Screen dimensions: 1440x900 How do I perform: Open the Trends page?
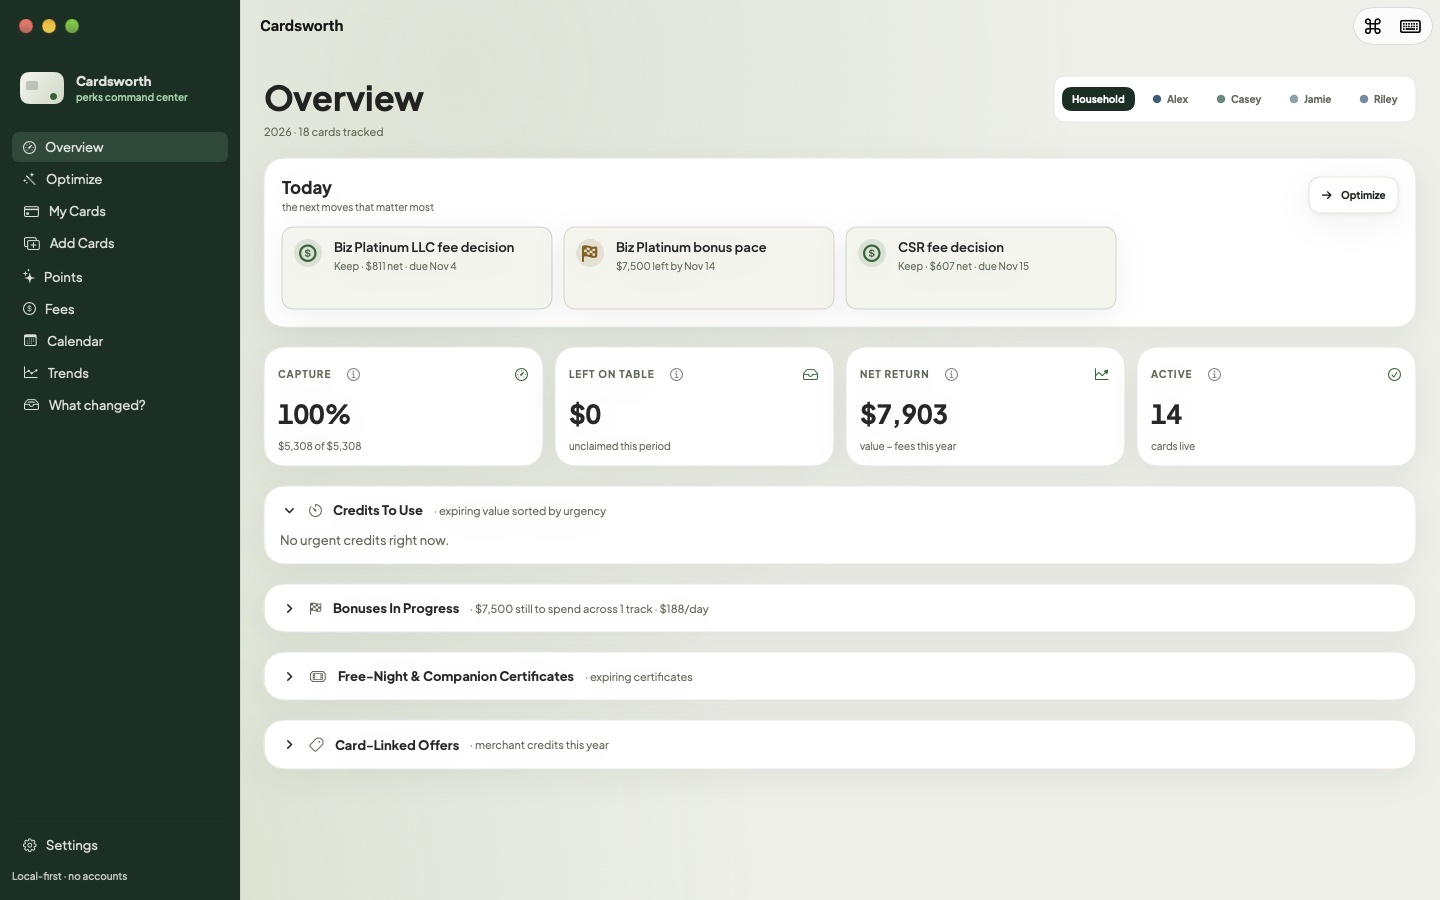click(x=120, y=373)
